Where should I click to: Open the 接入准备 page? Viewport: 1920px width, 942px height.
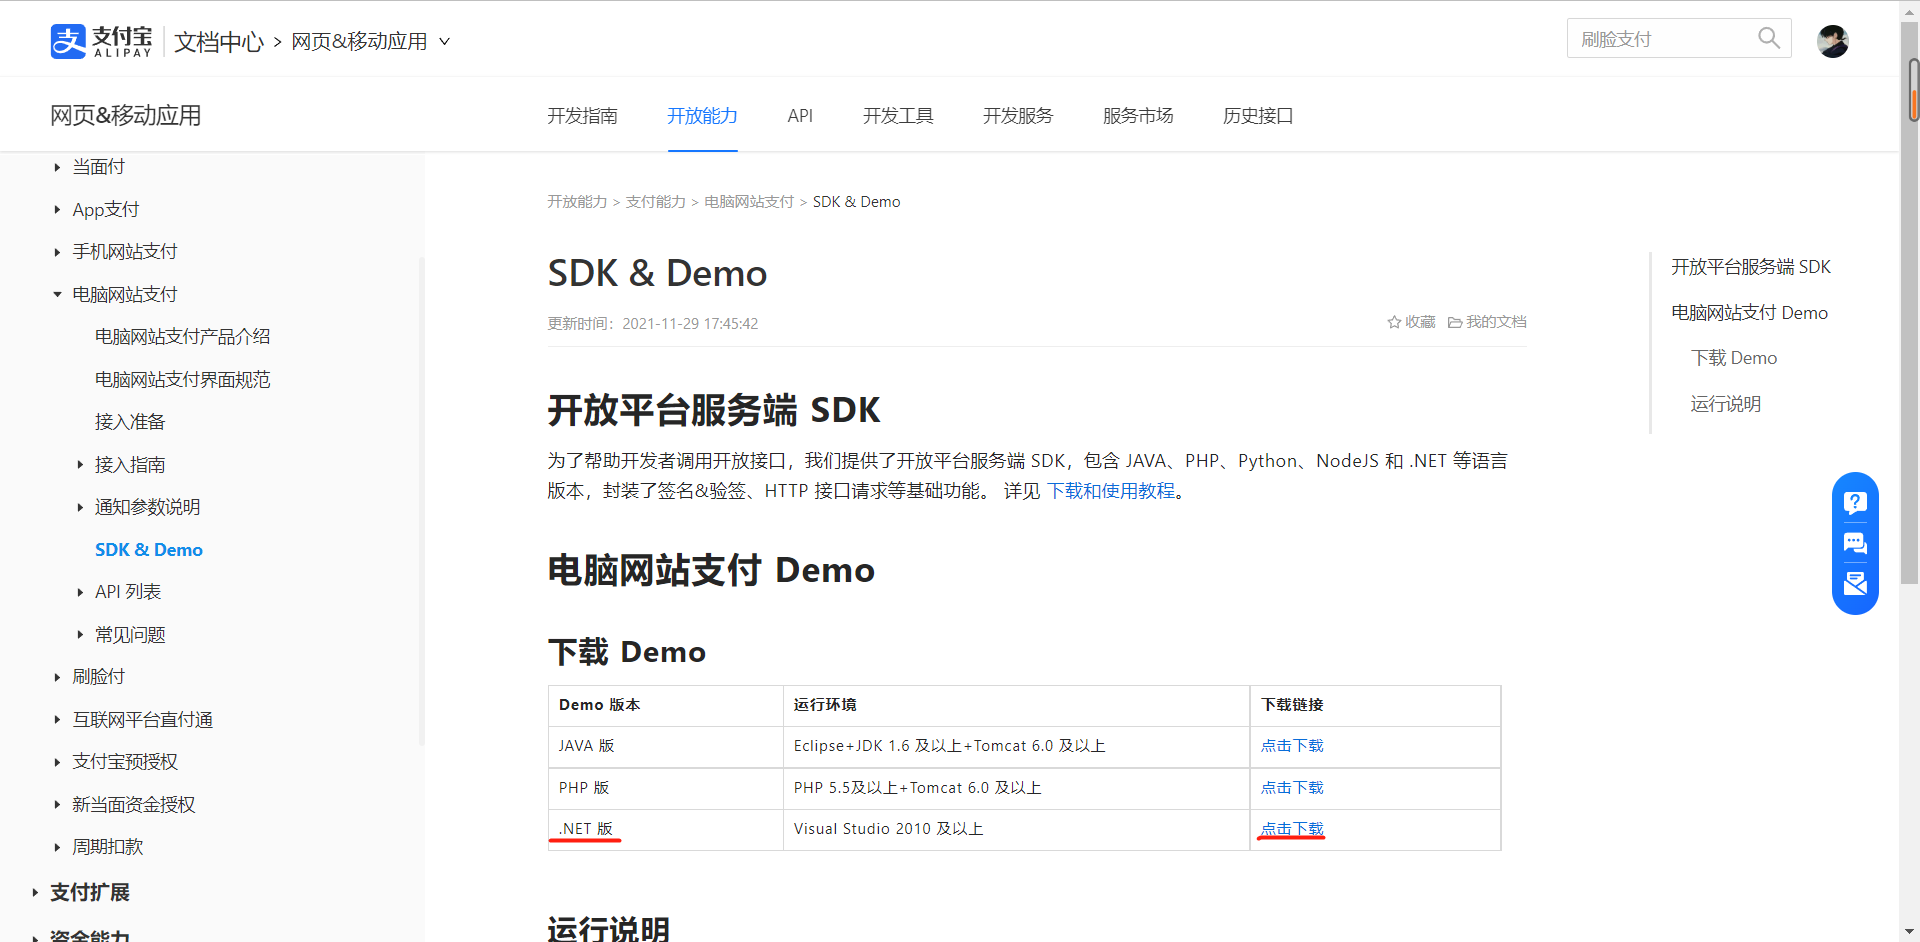pos(130,422)
